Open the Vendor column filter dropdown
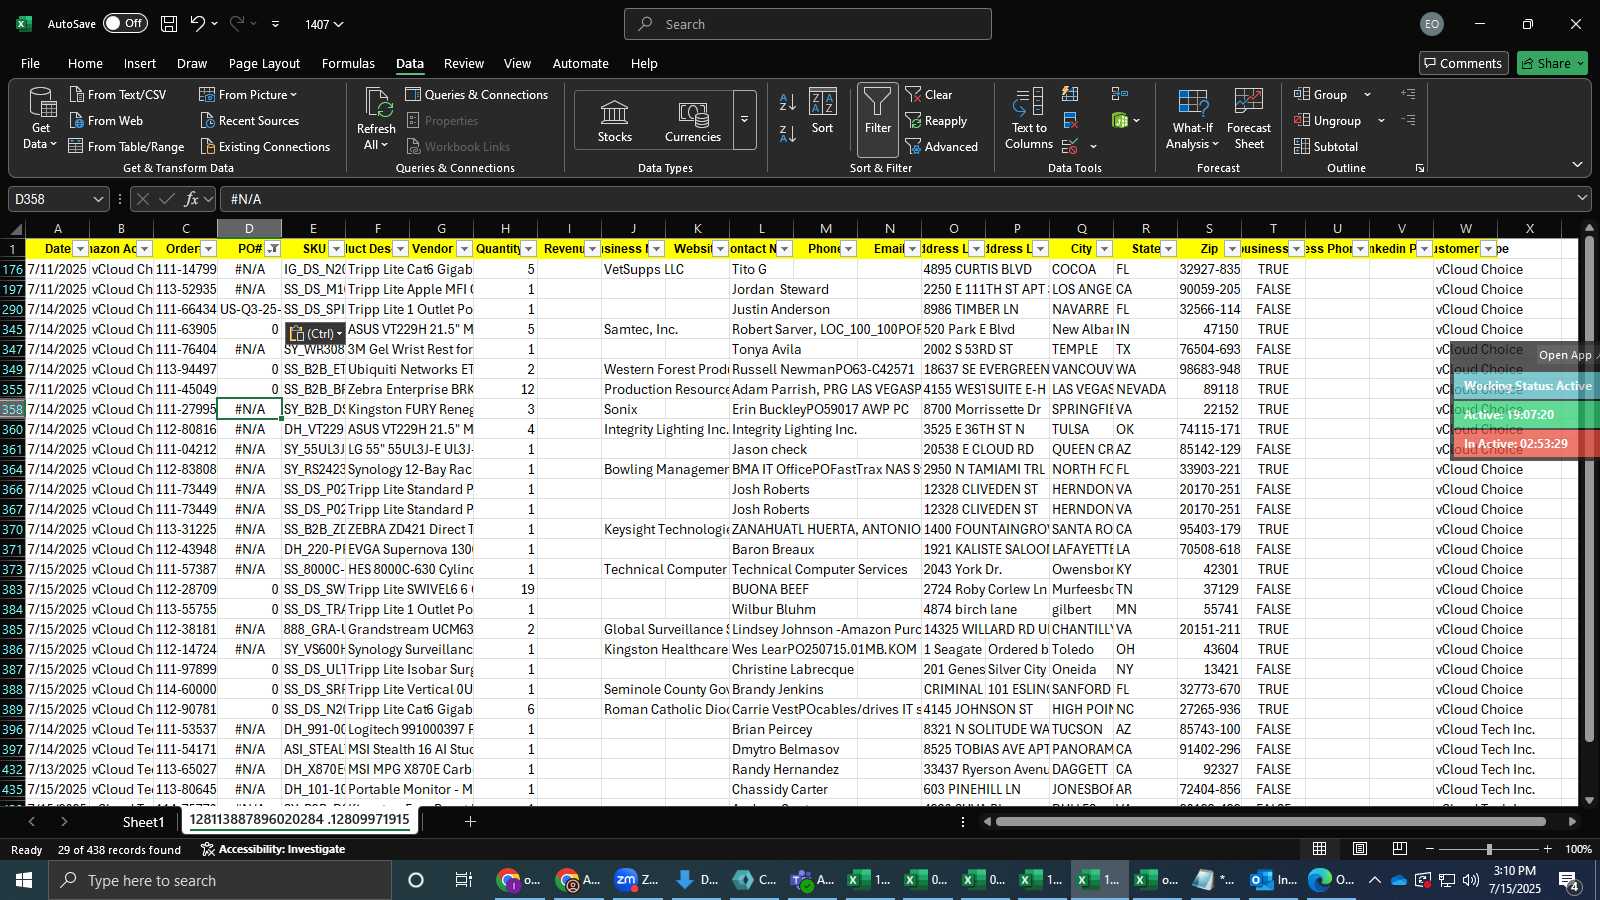The height and width of the screenshot is (900, 1600). pyautogui.click(x=465, y=249)
